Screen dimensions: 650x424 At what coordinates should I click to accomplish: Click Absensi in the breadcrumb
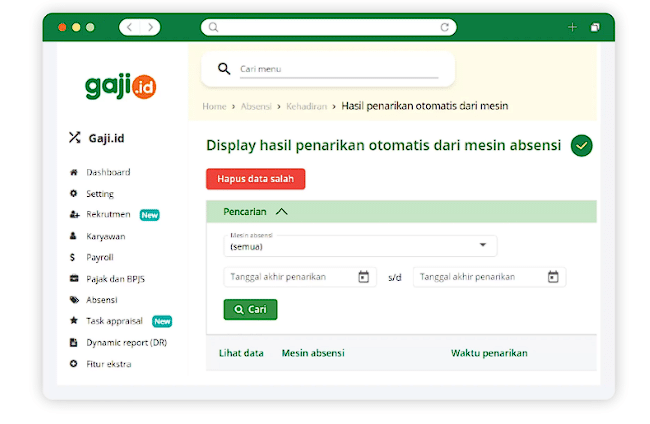(256, 105)
